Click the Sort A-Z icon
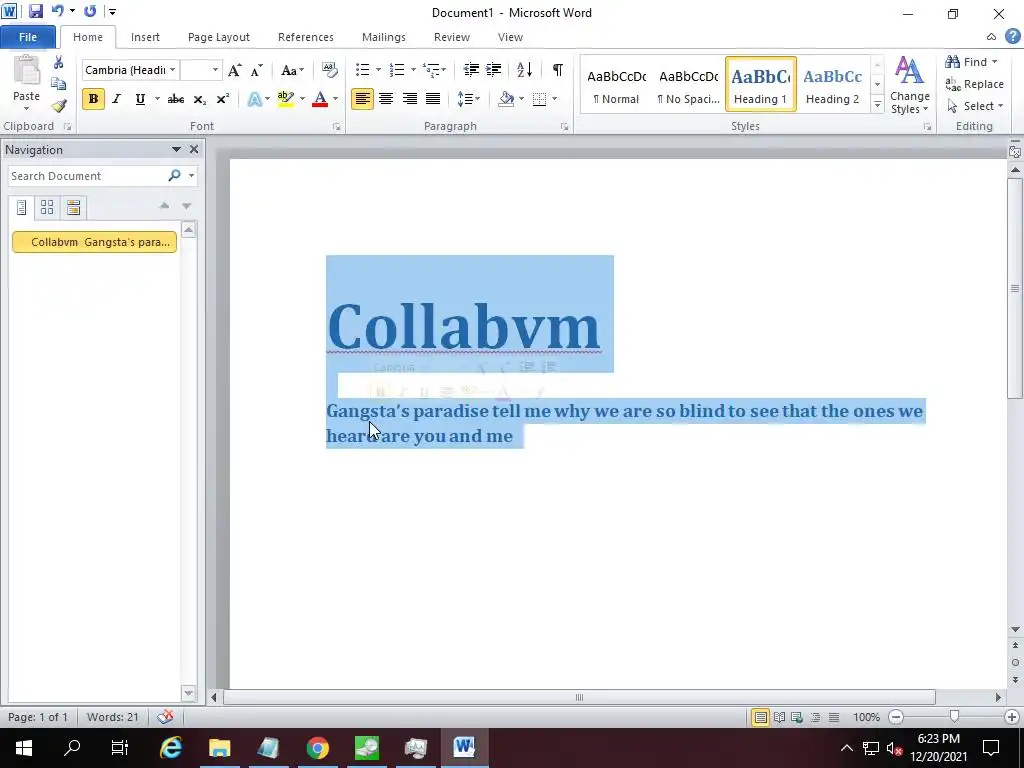Image resolution: width=1024 pixels, height=768 pixels. (524, 70)
